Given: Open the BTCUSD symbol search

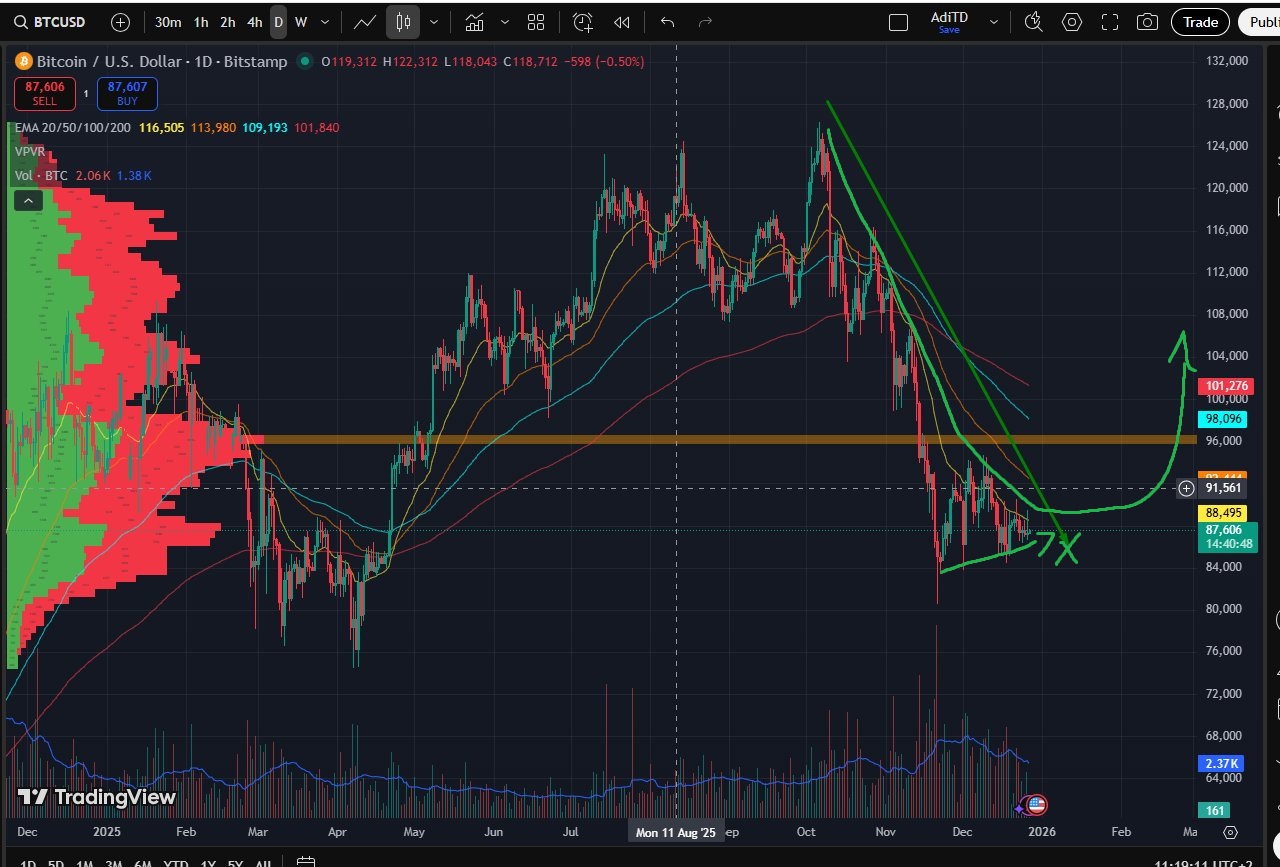Looking at the screenshot, I should point(52,22).
